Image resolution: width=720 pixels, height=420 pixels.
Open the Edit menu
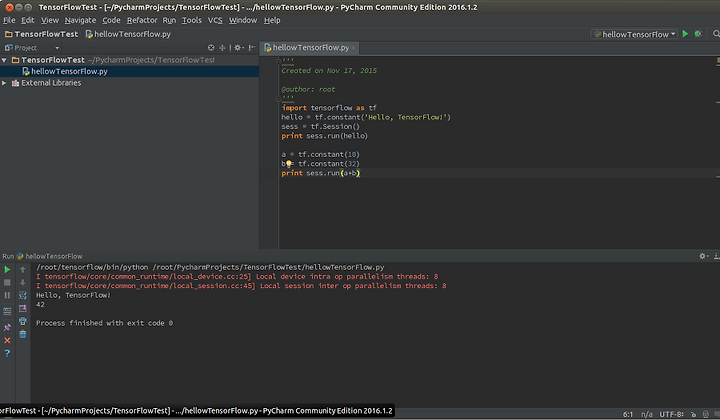pyautogui.click(x=28, y=20)
